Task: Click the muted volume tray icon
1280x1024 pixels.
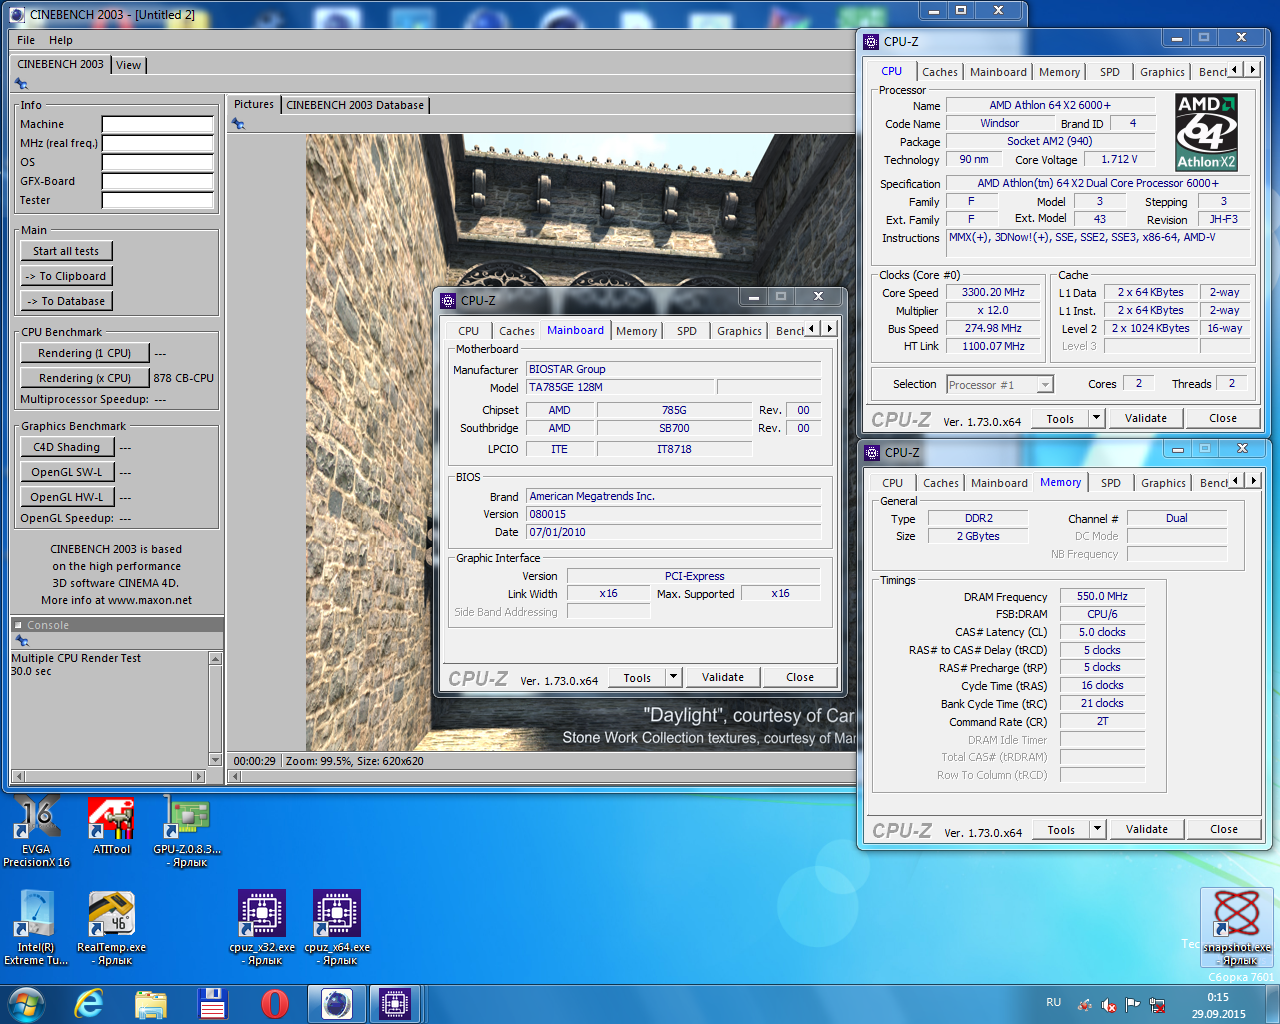Action: (x=1108, y=1005)
